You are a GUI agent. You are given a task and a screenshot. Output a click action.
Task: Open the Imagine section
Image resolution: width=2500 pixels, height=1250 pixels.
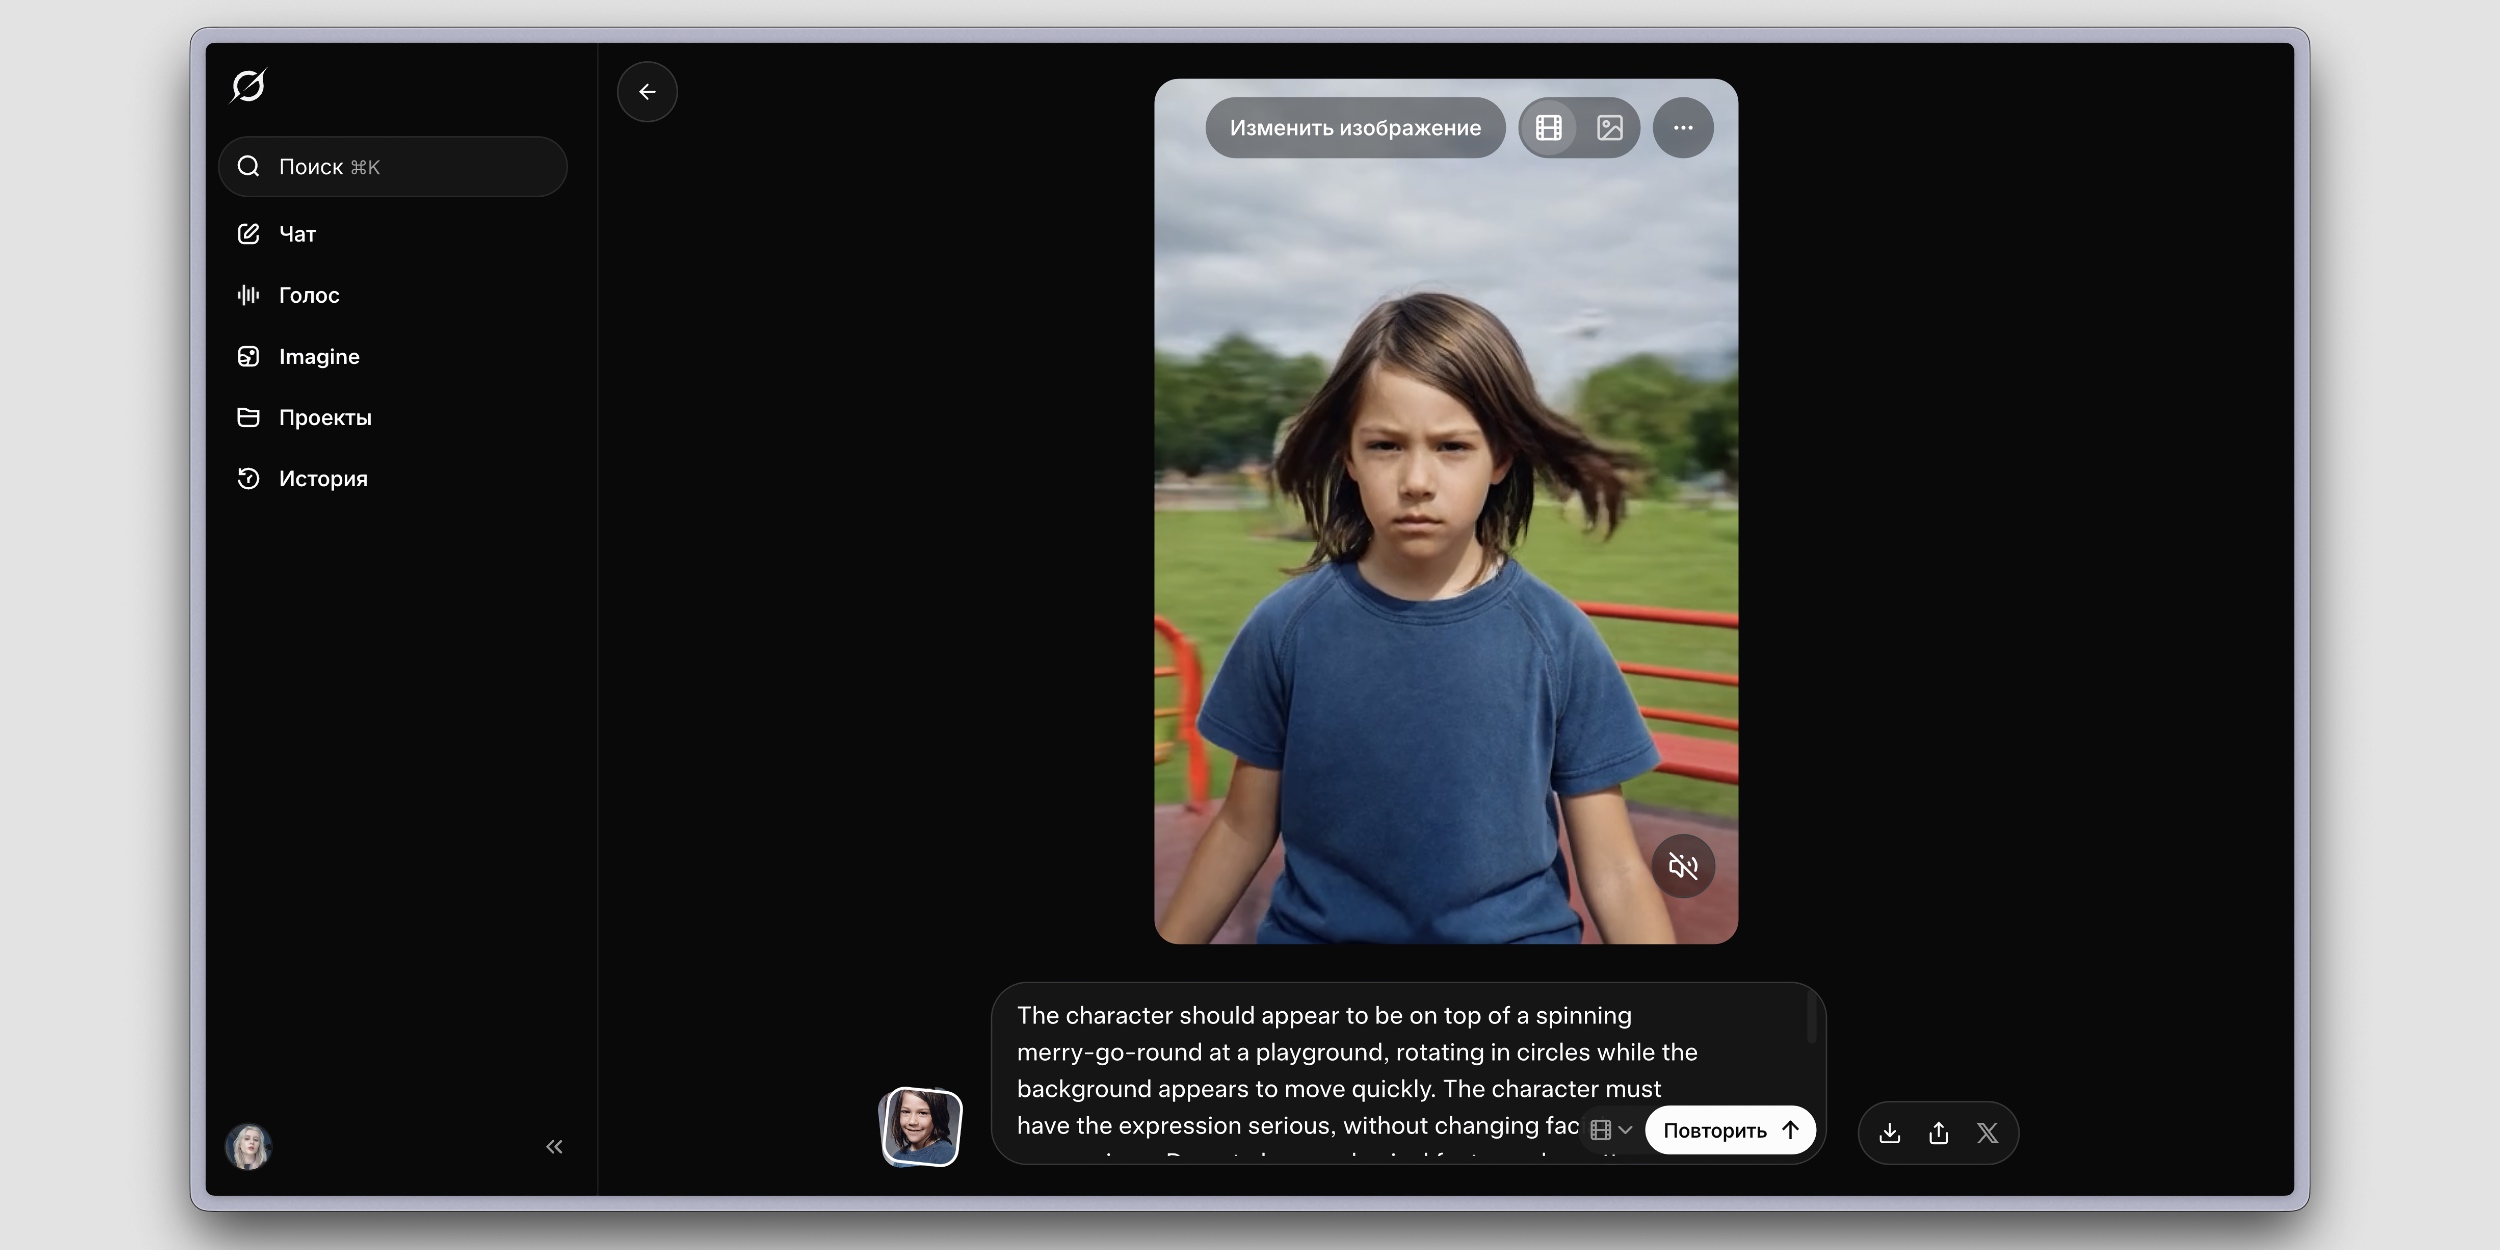pyautogui.click(x=318, y=357)
